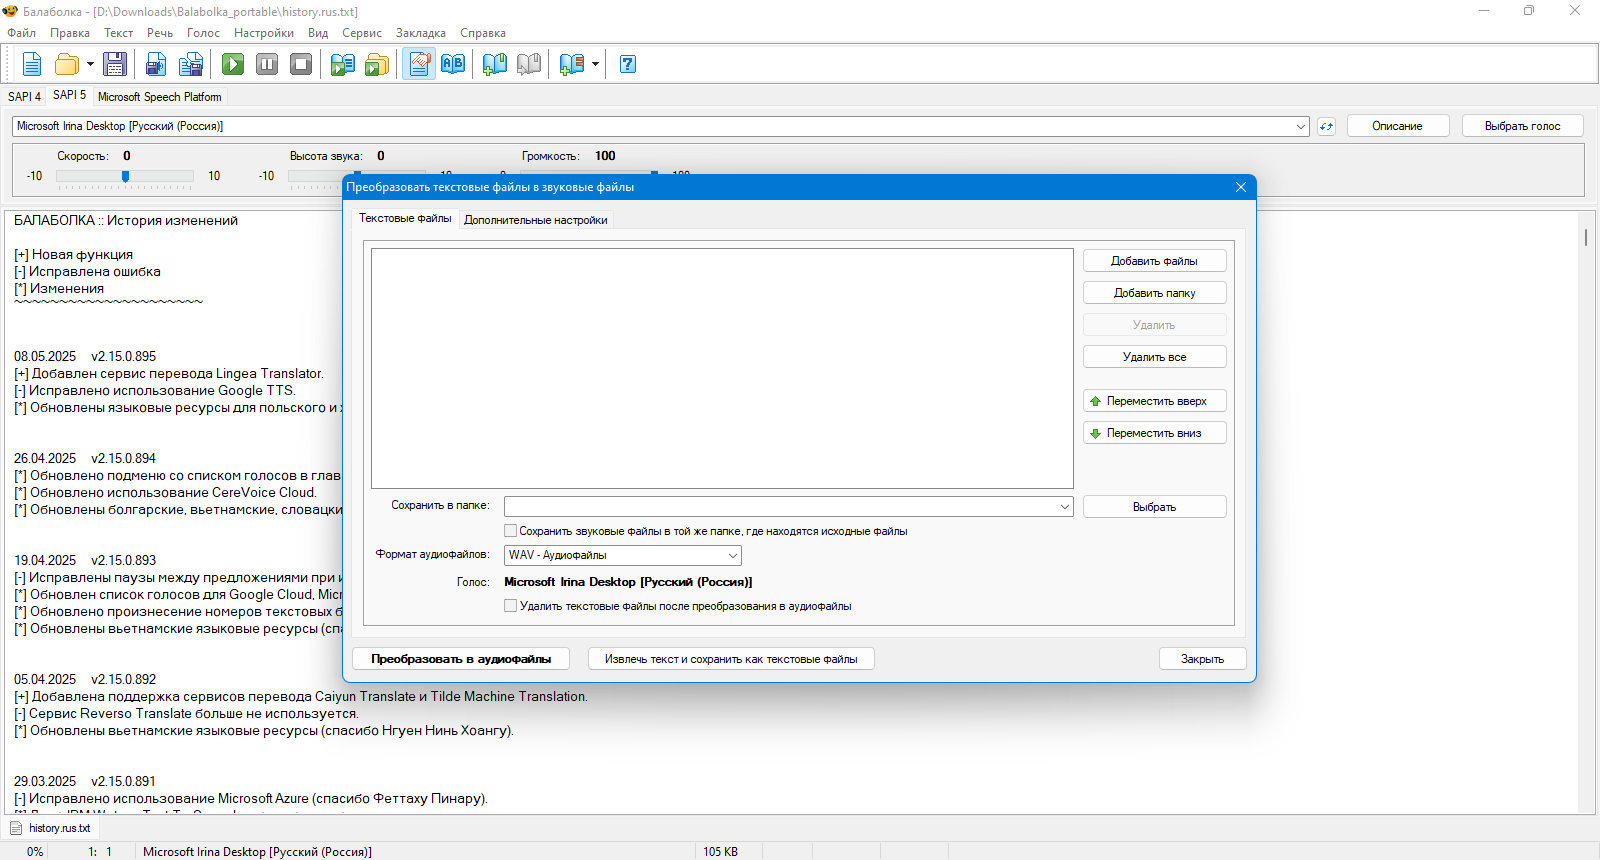Open the Сервис menu
1600x860 pixels.
(362, 33)
